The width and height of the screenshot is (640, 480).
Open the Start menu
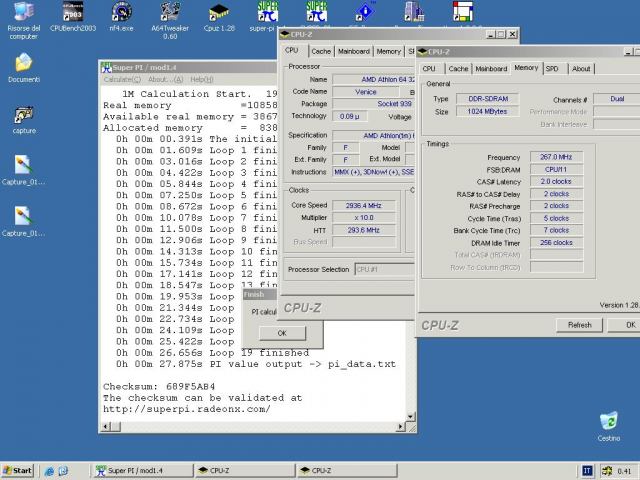pos(18,471)
